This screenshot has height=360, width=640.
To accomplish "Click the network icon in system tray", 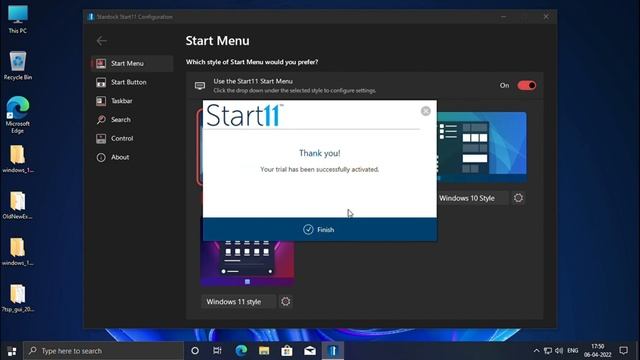I will click(x=548, y=351).
